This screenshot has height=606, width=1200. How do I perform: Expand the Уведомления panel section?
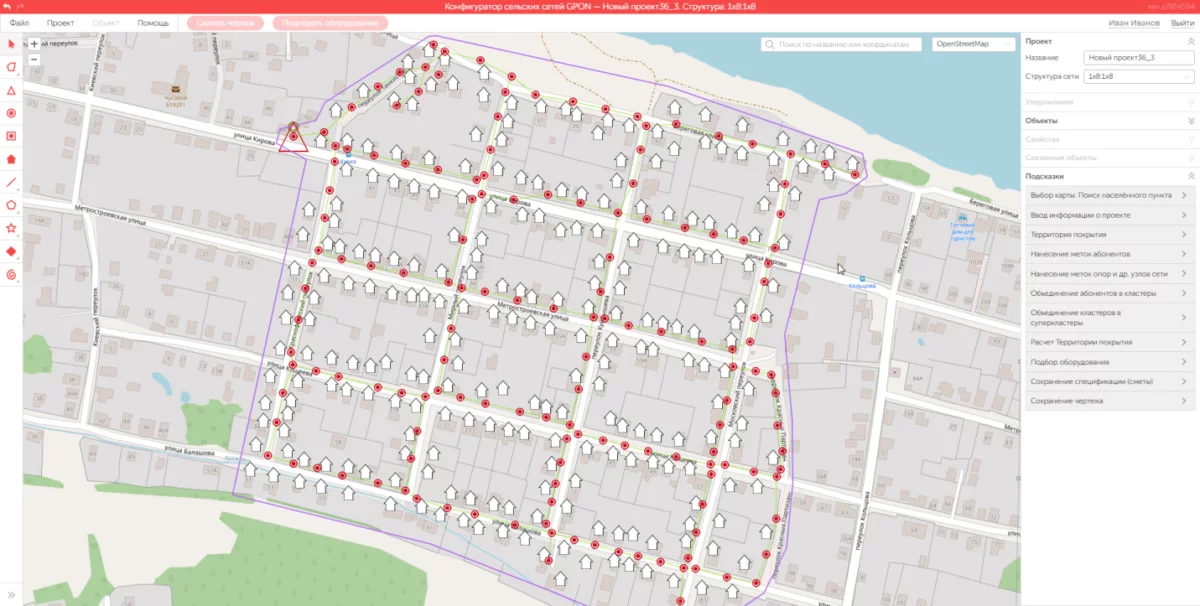(x=1190, y=101)
